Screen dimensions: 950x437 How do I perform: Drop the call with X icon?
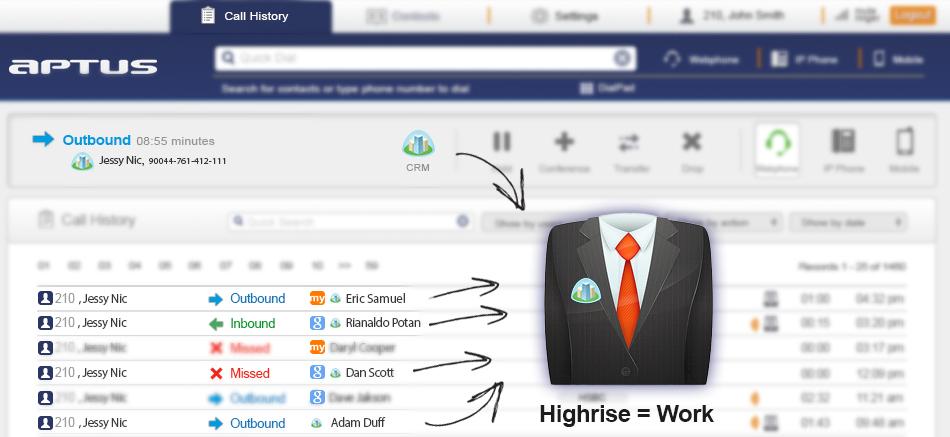692,142
